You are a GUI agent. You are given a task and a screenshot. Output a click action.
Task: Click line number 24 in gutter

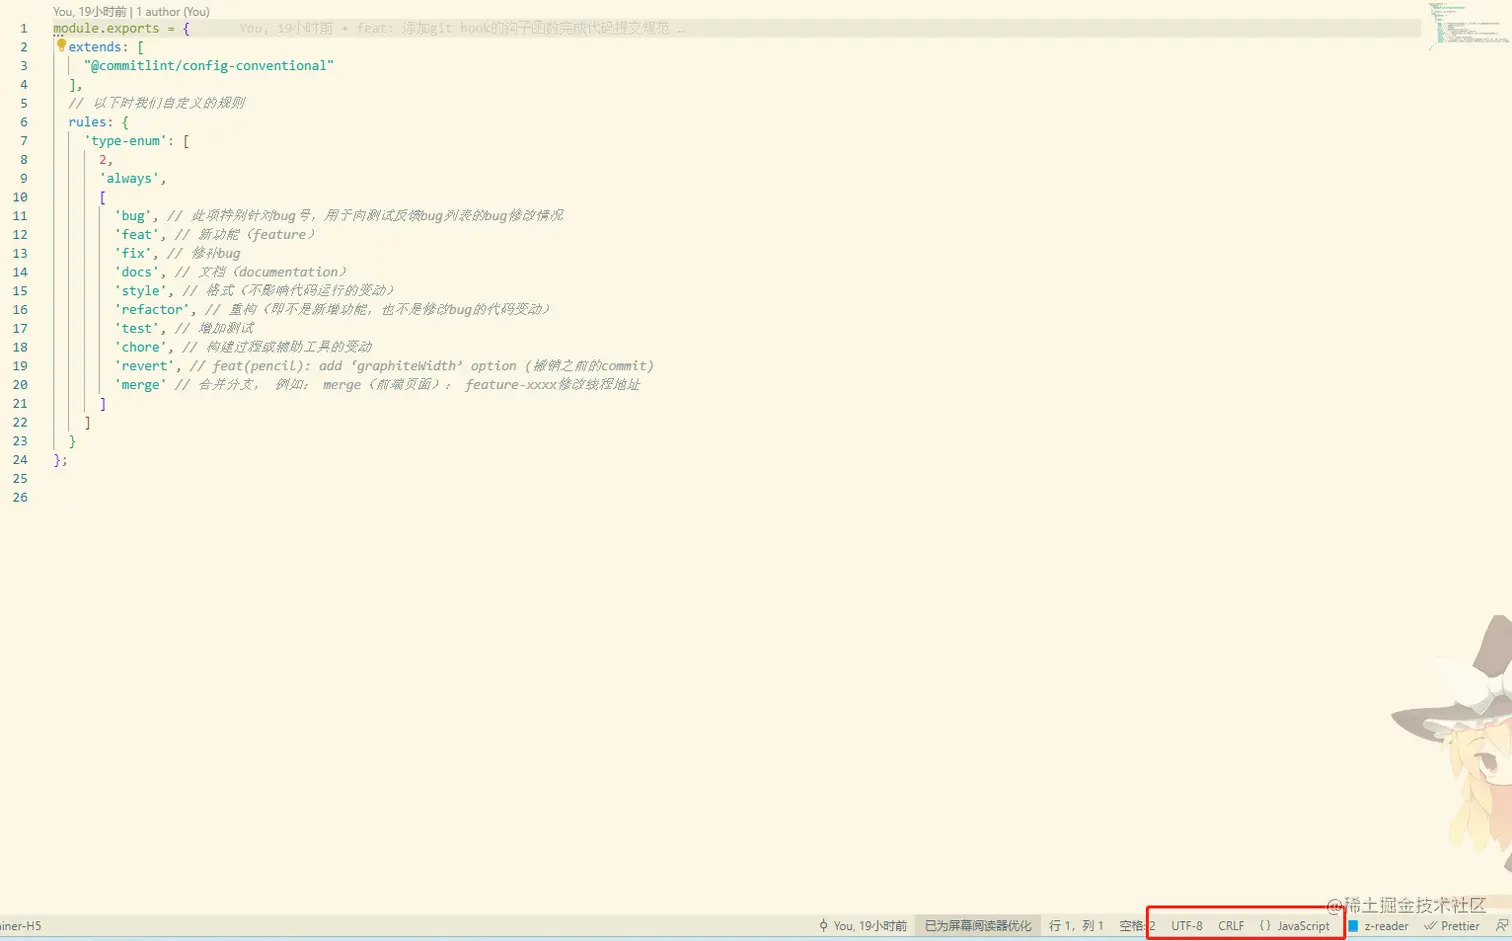(x=20, y=460)
